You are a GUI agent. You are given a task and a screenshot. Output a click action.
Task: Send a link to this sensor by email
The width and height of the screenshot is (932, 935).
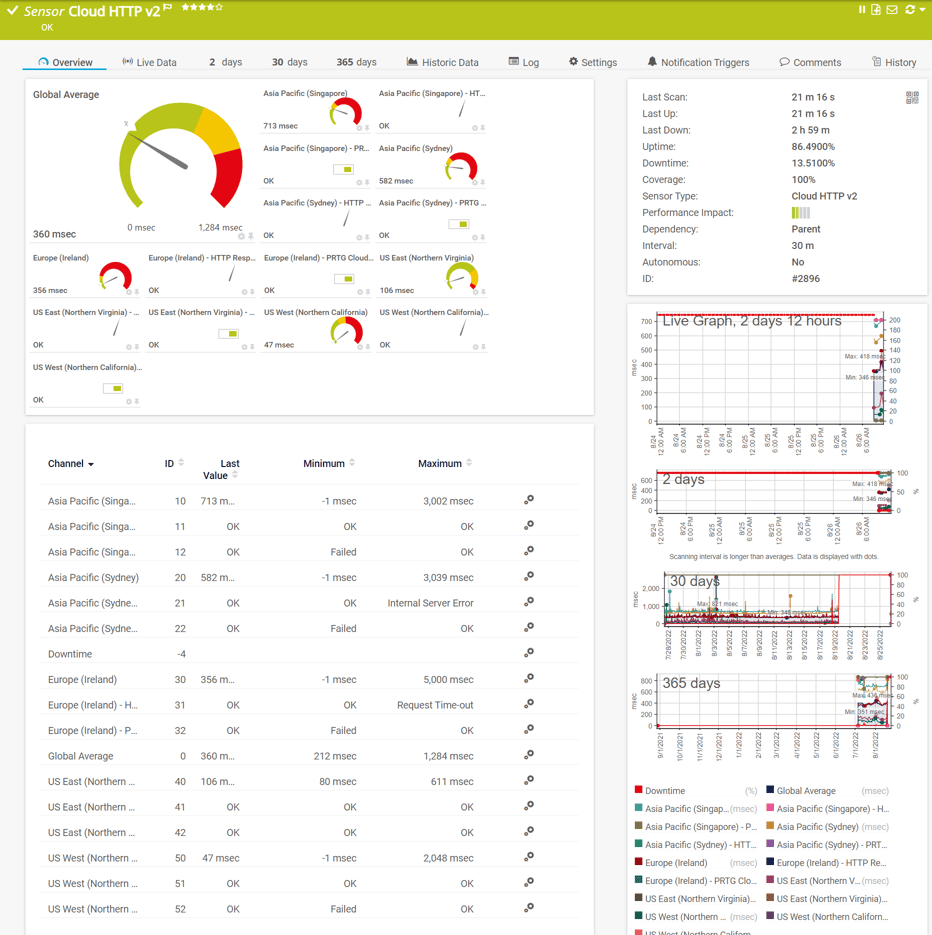(890, 9)
